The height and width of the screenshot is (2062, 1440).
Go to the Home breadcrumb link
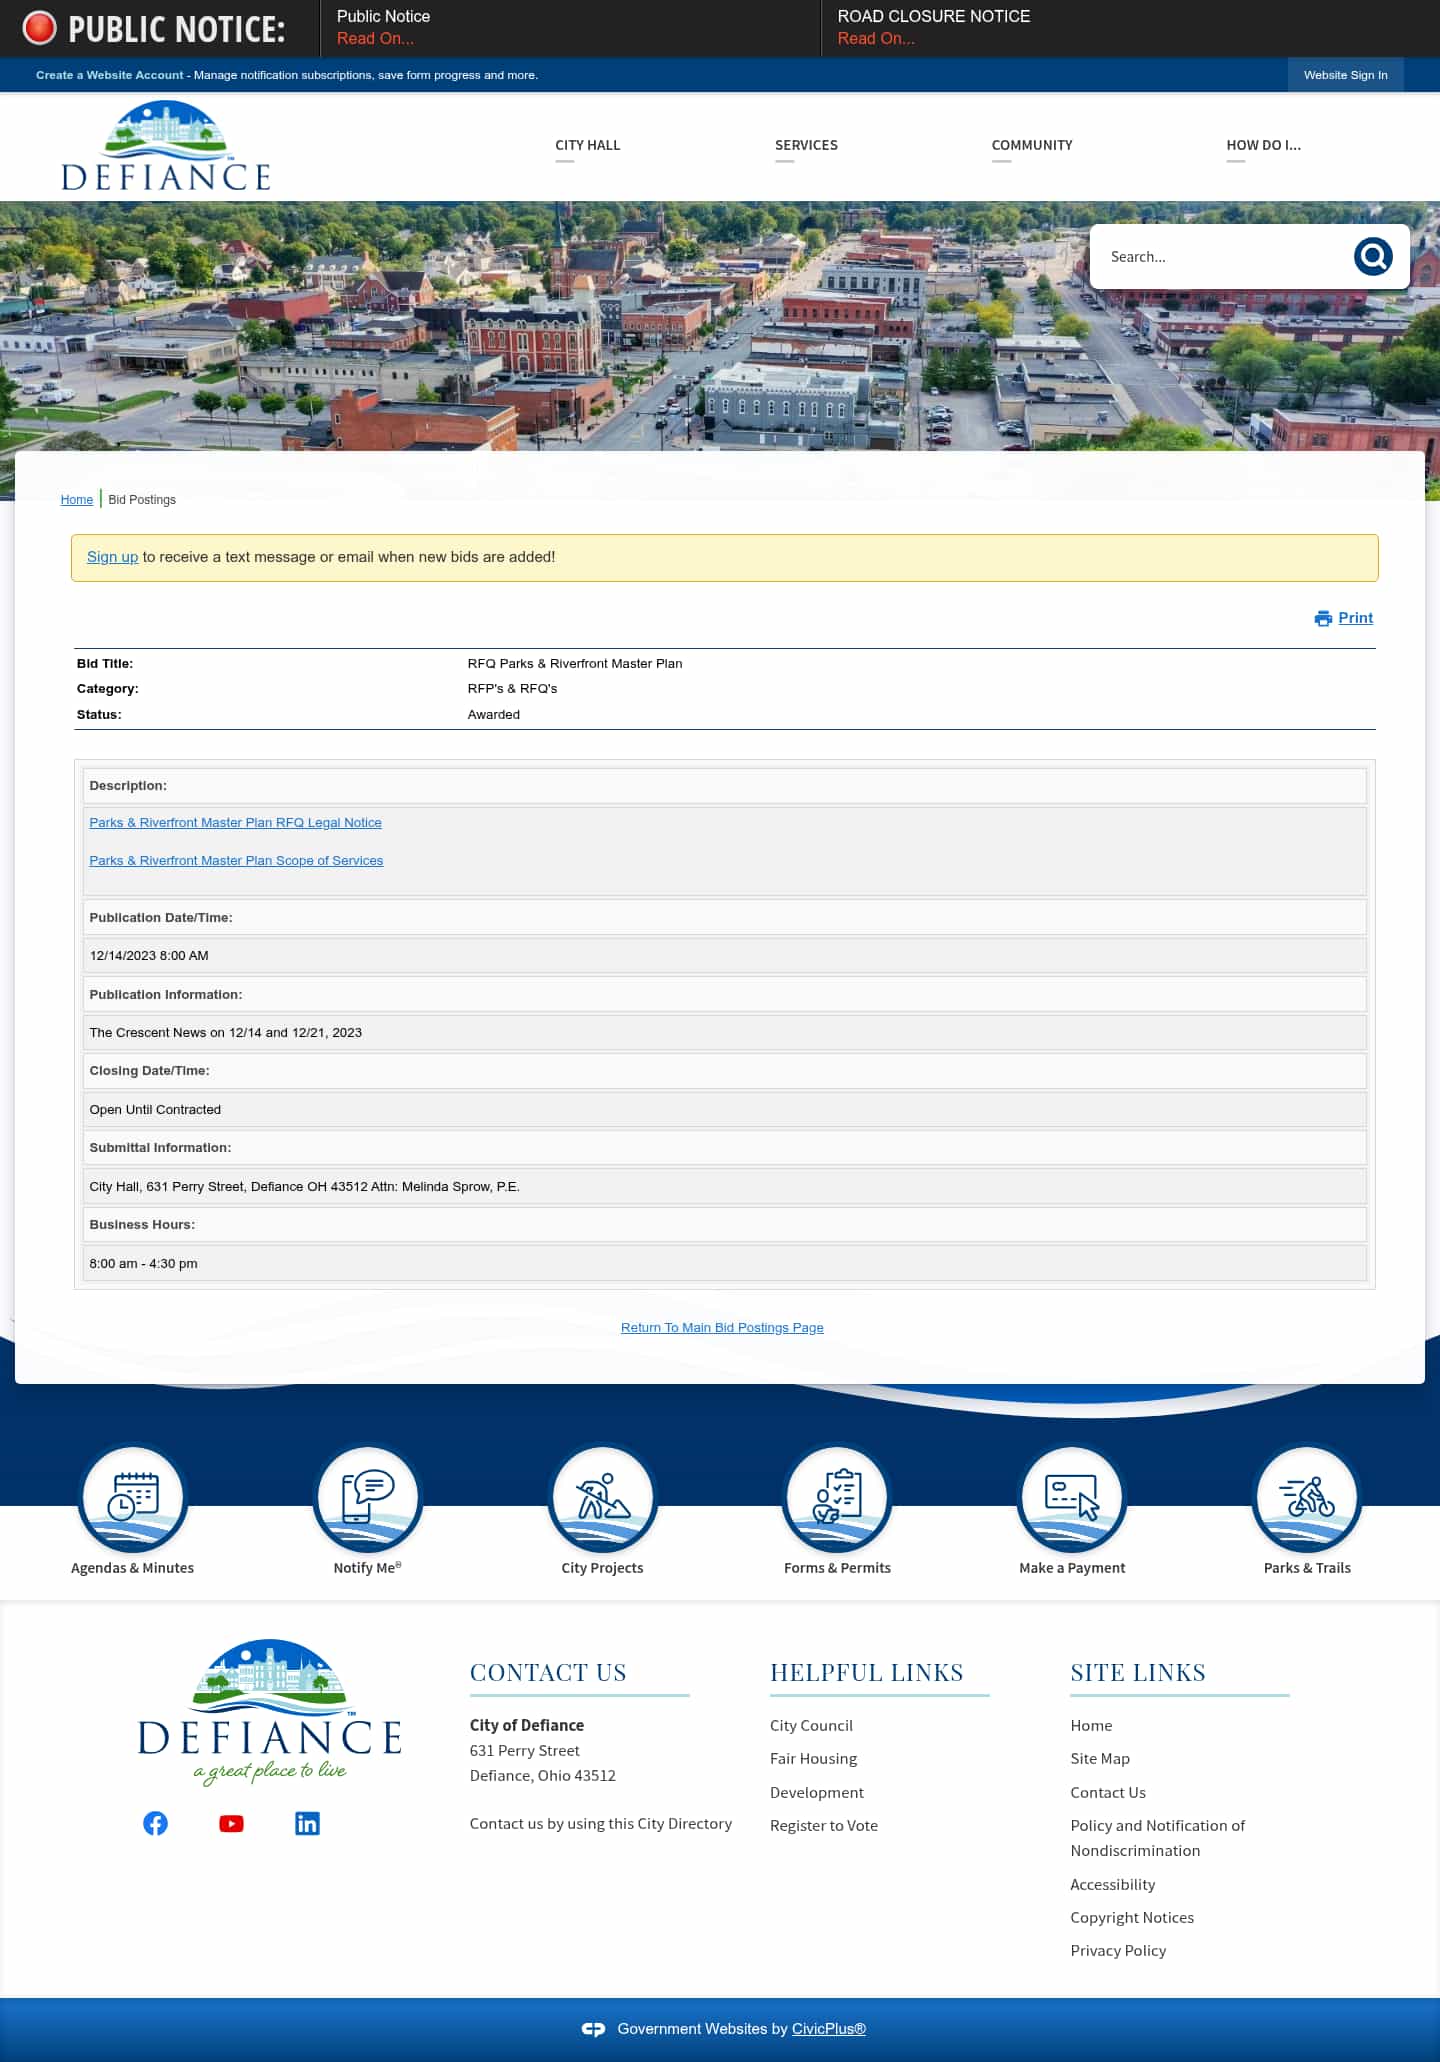click(x=77, y=499)
